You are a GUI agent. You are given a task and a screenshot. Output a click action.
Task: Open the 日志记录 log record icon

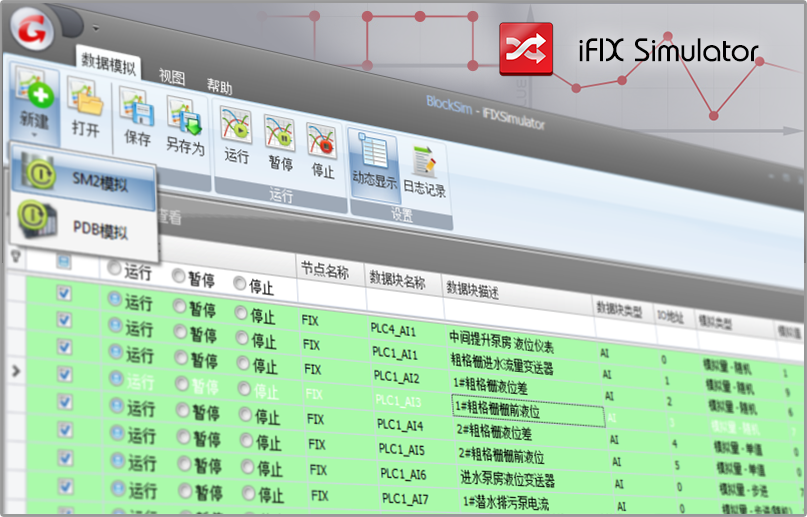click(x=424, y=161)
